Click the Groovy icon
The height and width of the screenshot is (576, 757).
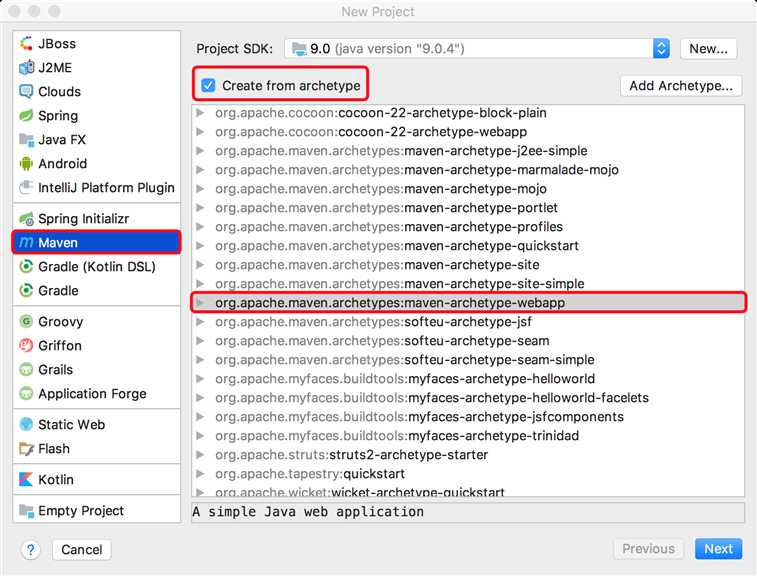pyautogui.click(x=26, y=322)
